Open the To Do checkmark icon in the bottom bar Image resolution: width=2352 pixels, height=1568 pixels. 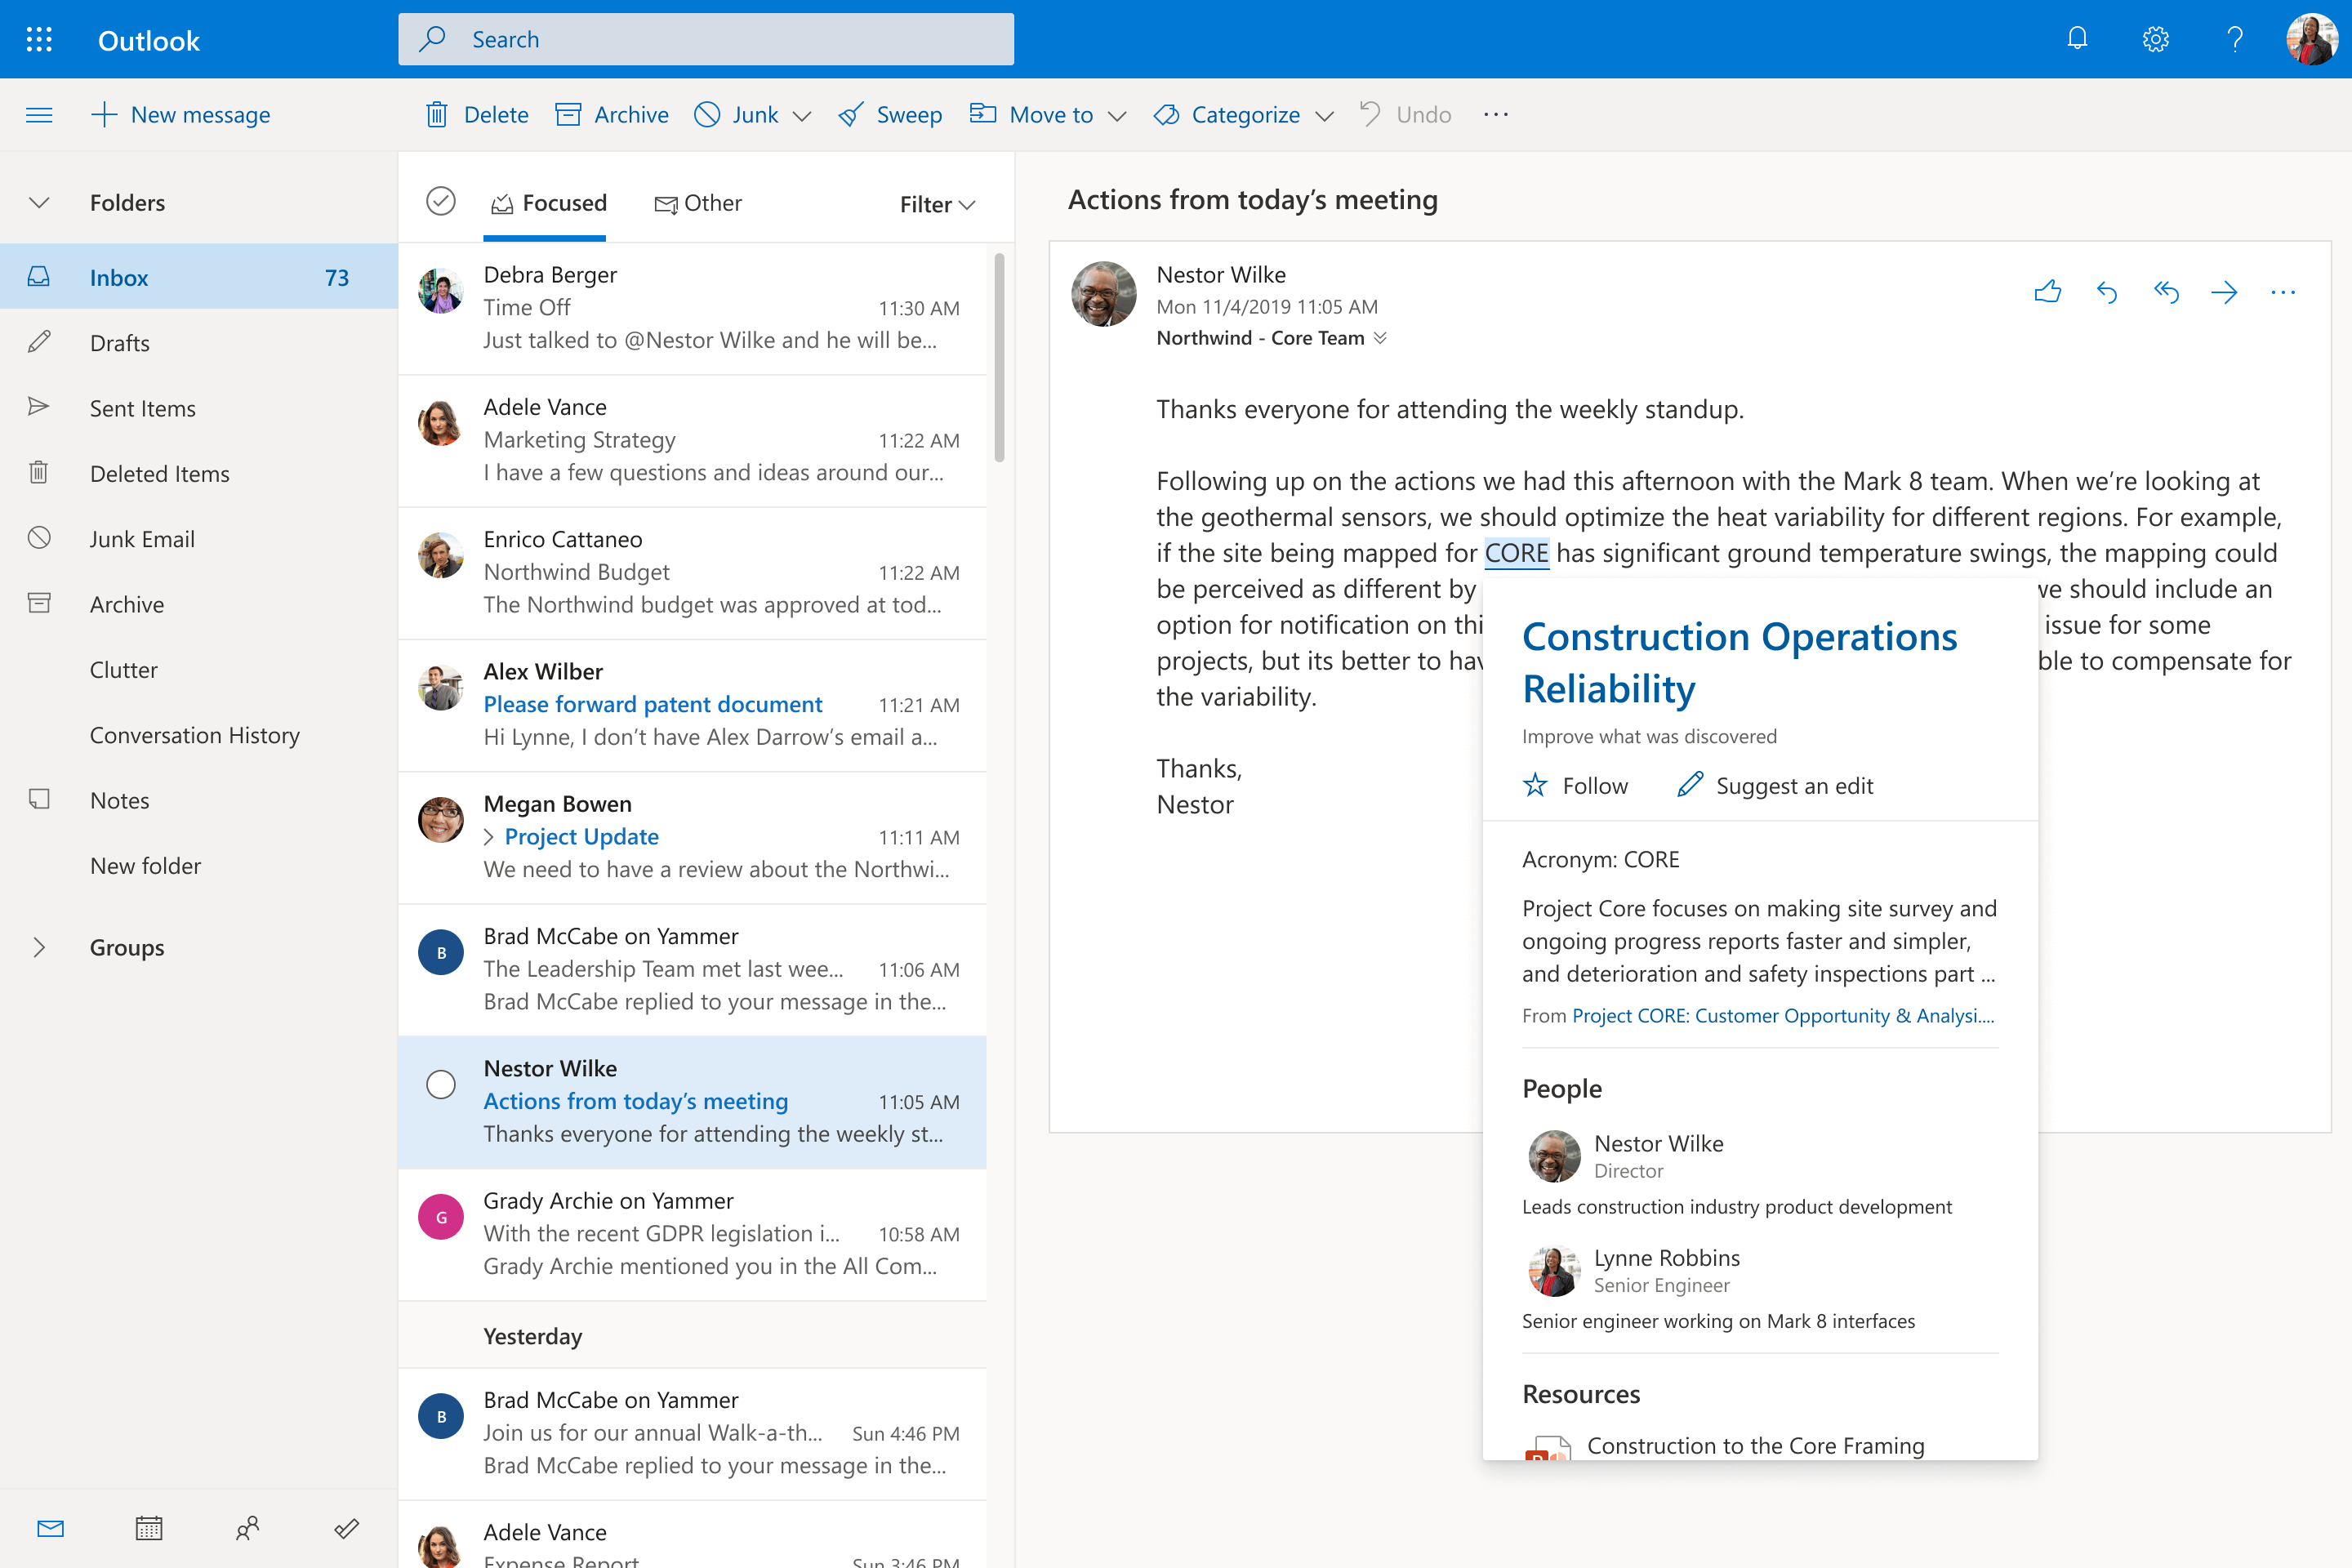click(x=346, y=1528)
